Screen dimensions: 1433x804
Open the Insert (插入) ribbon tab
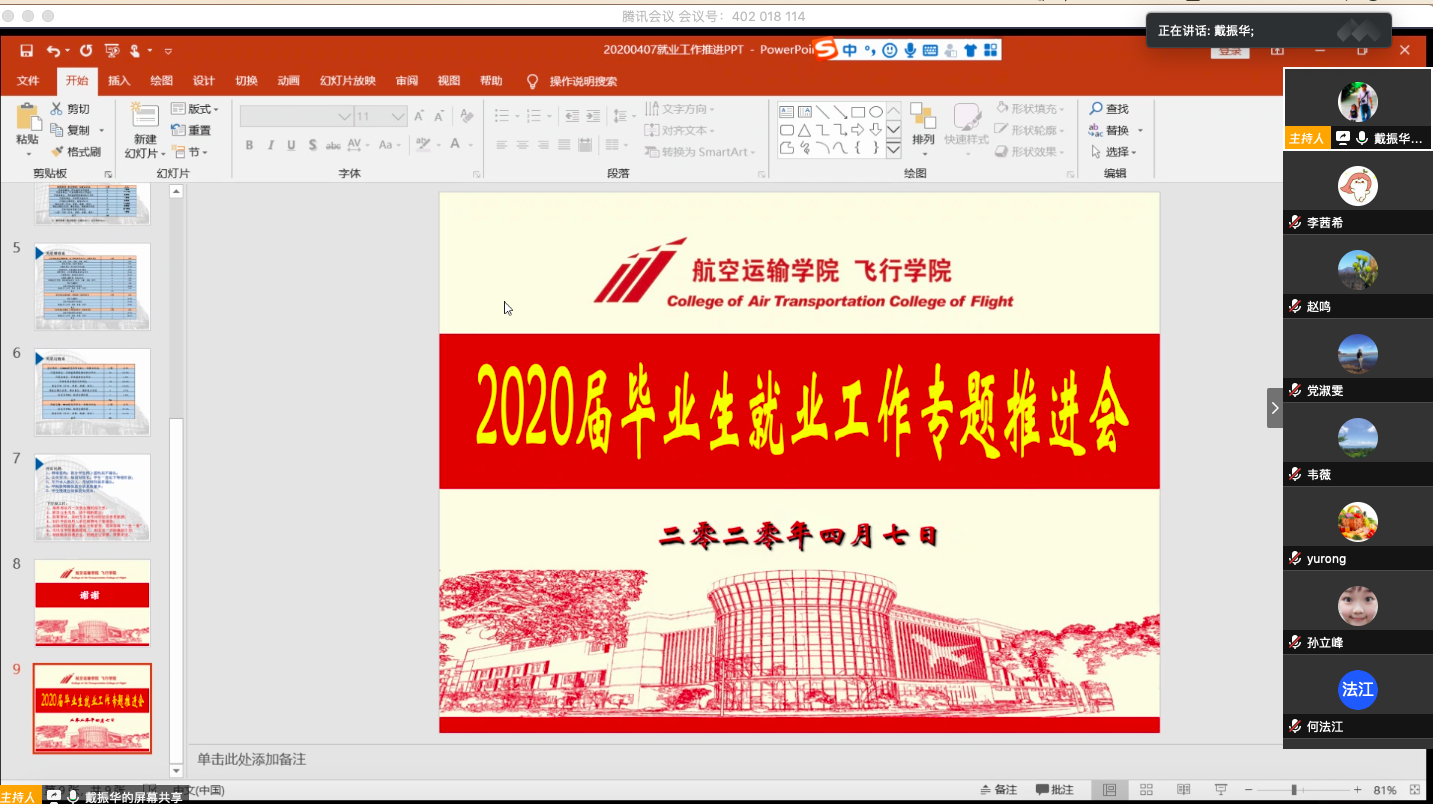coord(119,81)
